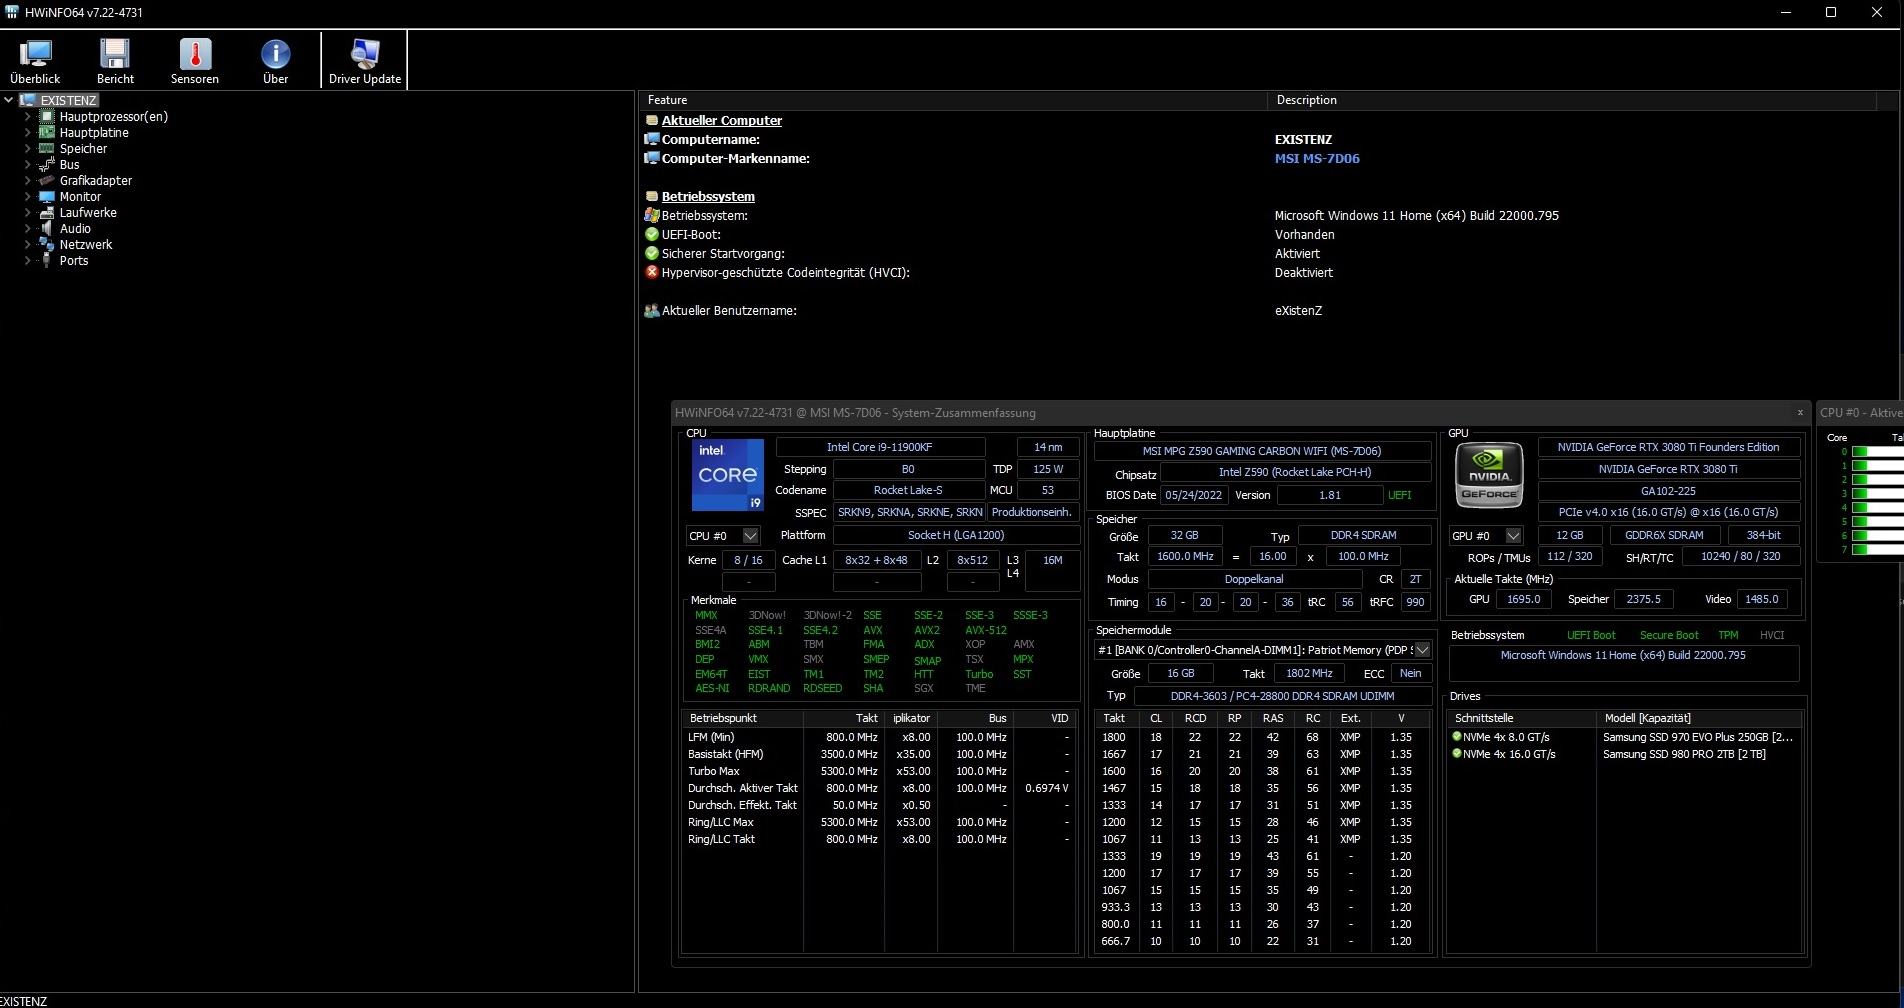The width and height of the screenshot is (1904, 1008).
Task: Select the Hauptprozessor(en) tree icon
Action: 46,117
